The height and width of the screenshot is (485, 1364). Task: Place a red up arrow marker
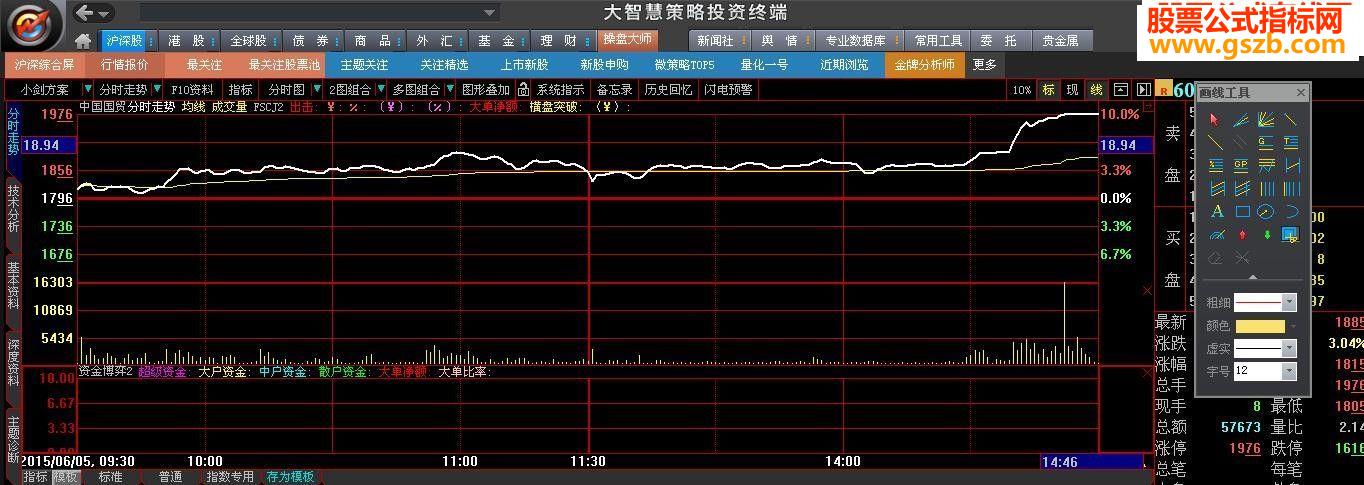click(1242, 235)
